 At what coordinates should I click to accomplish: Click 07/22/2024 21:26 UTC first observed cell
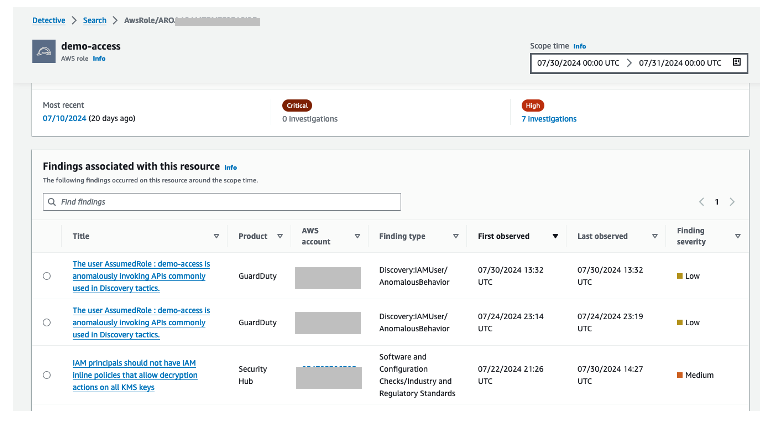(x=511, y=375)
